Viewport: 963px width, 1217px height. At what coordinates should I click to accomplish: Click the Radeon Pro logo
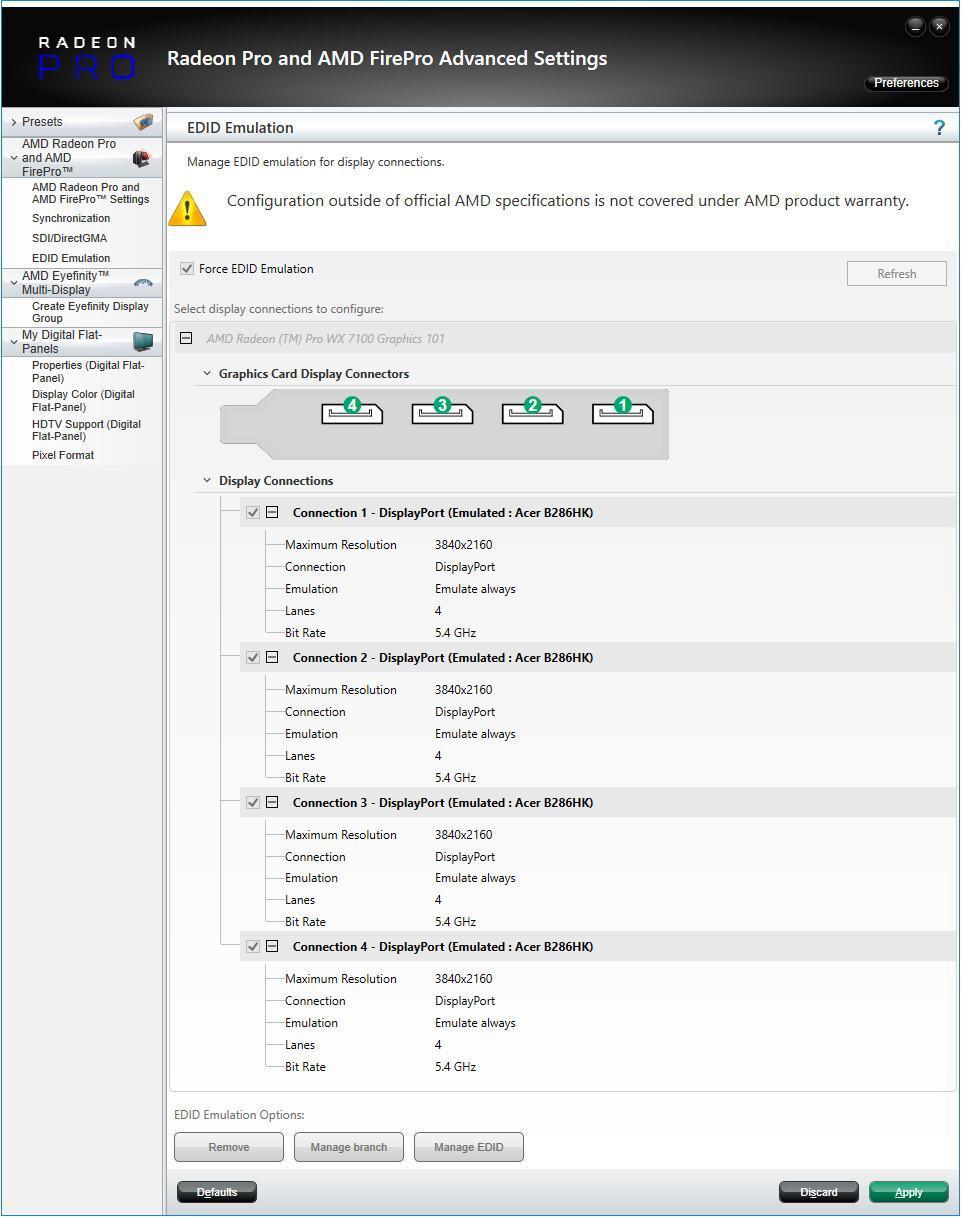(x=86, y=58)
